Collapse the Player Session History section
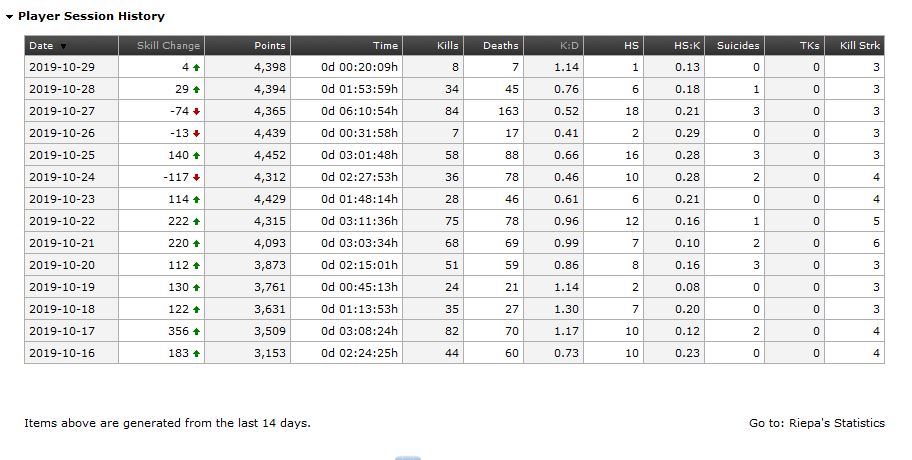Image resolution: width=912 pixels, height=460 pixels. pos(9,17)
